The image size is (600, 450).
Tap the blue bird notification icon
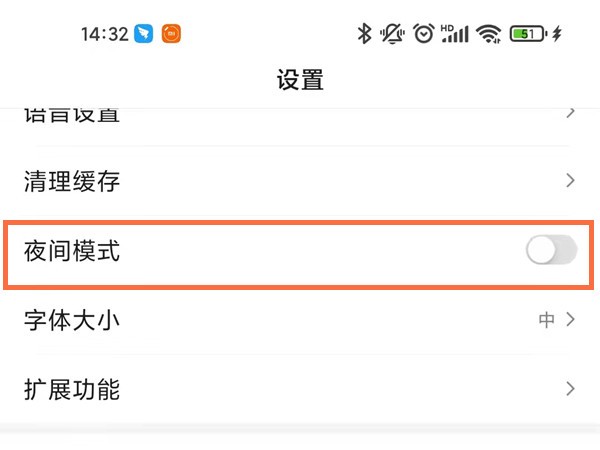[x=146, y=34]
